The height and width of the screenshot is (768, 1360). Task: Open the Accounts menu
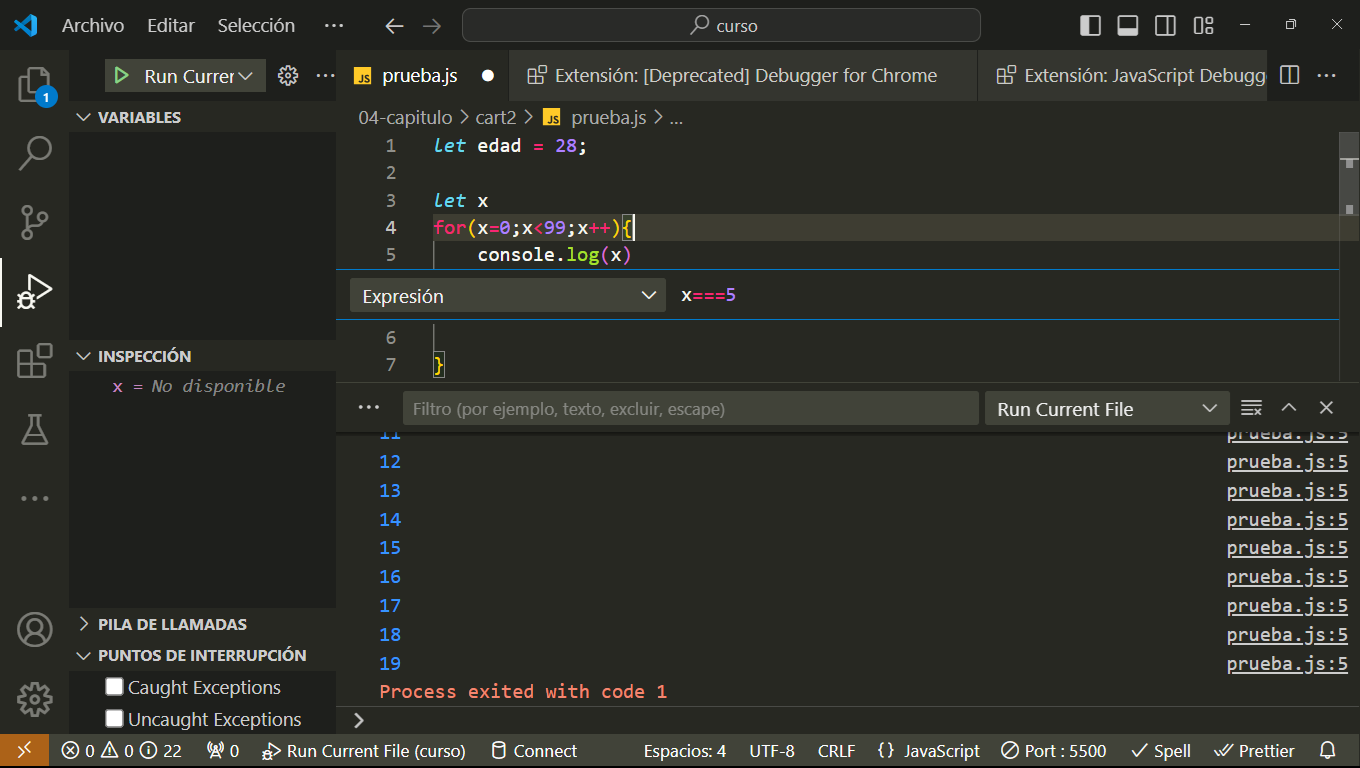tap(35, 630)
